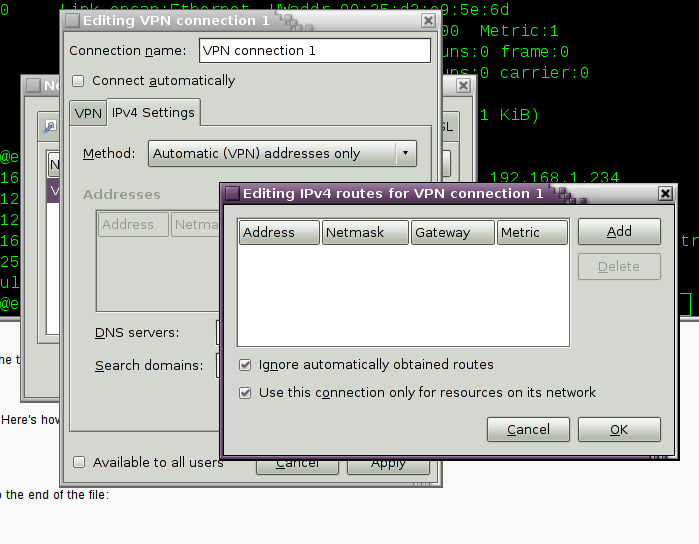
Task: Click the Connection name input field
Action: coord(315,50)
